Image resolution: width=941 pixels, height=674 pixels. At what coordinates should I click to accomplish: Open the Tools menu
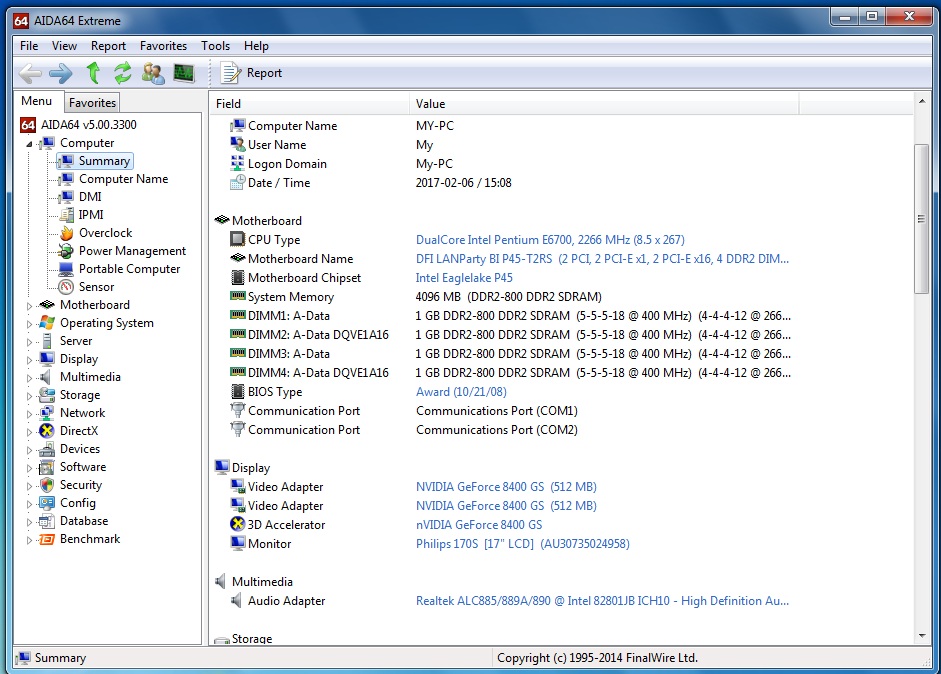[215, 46]
